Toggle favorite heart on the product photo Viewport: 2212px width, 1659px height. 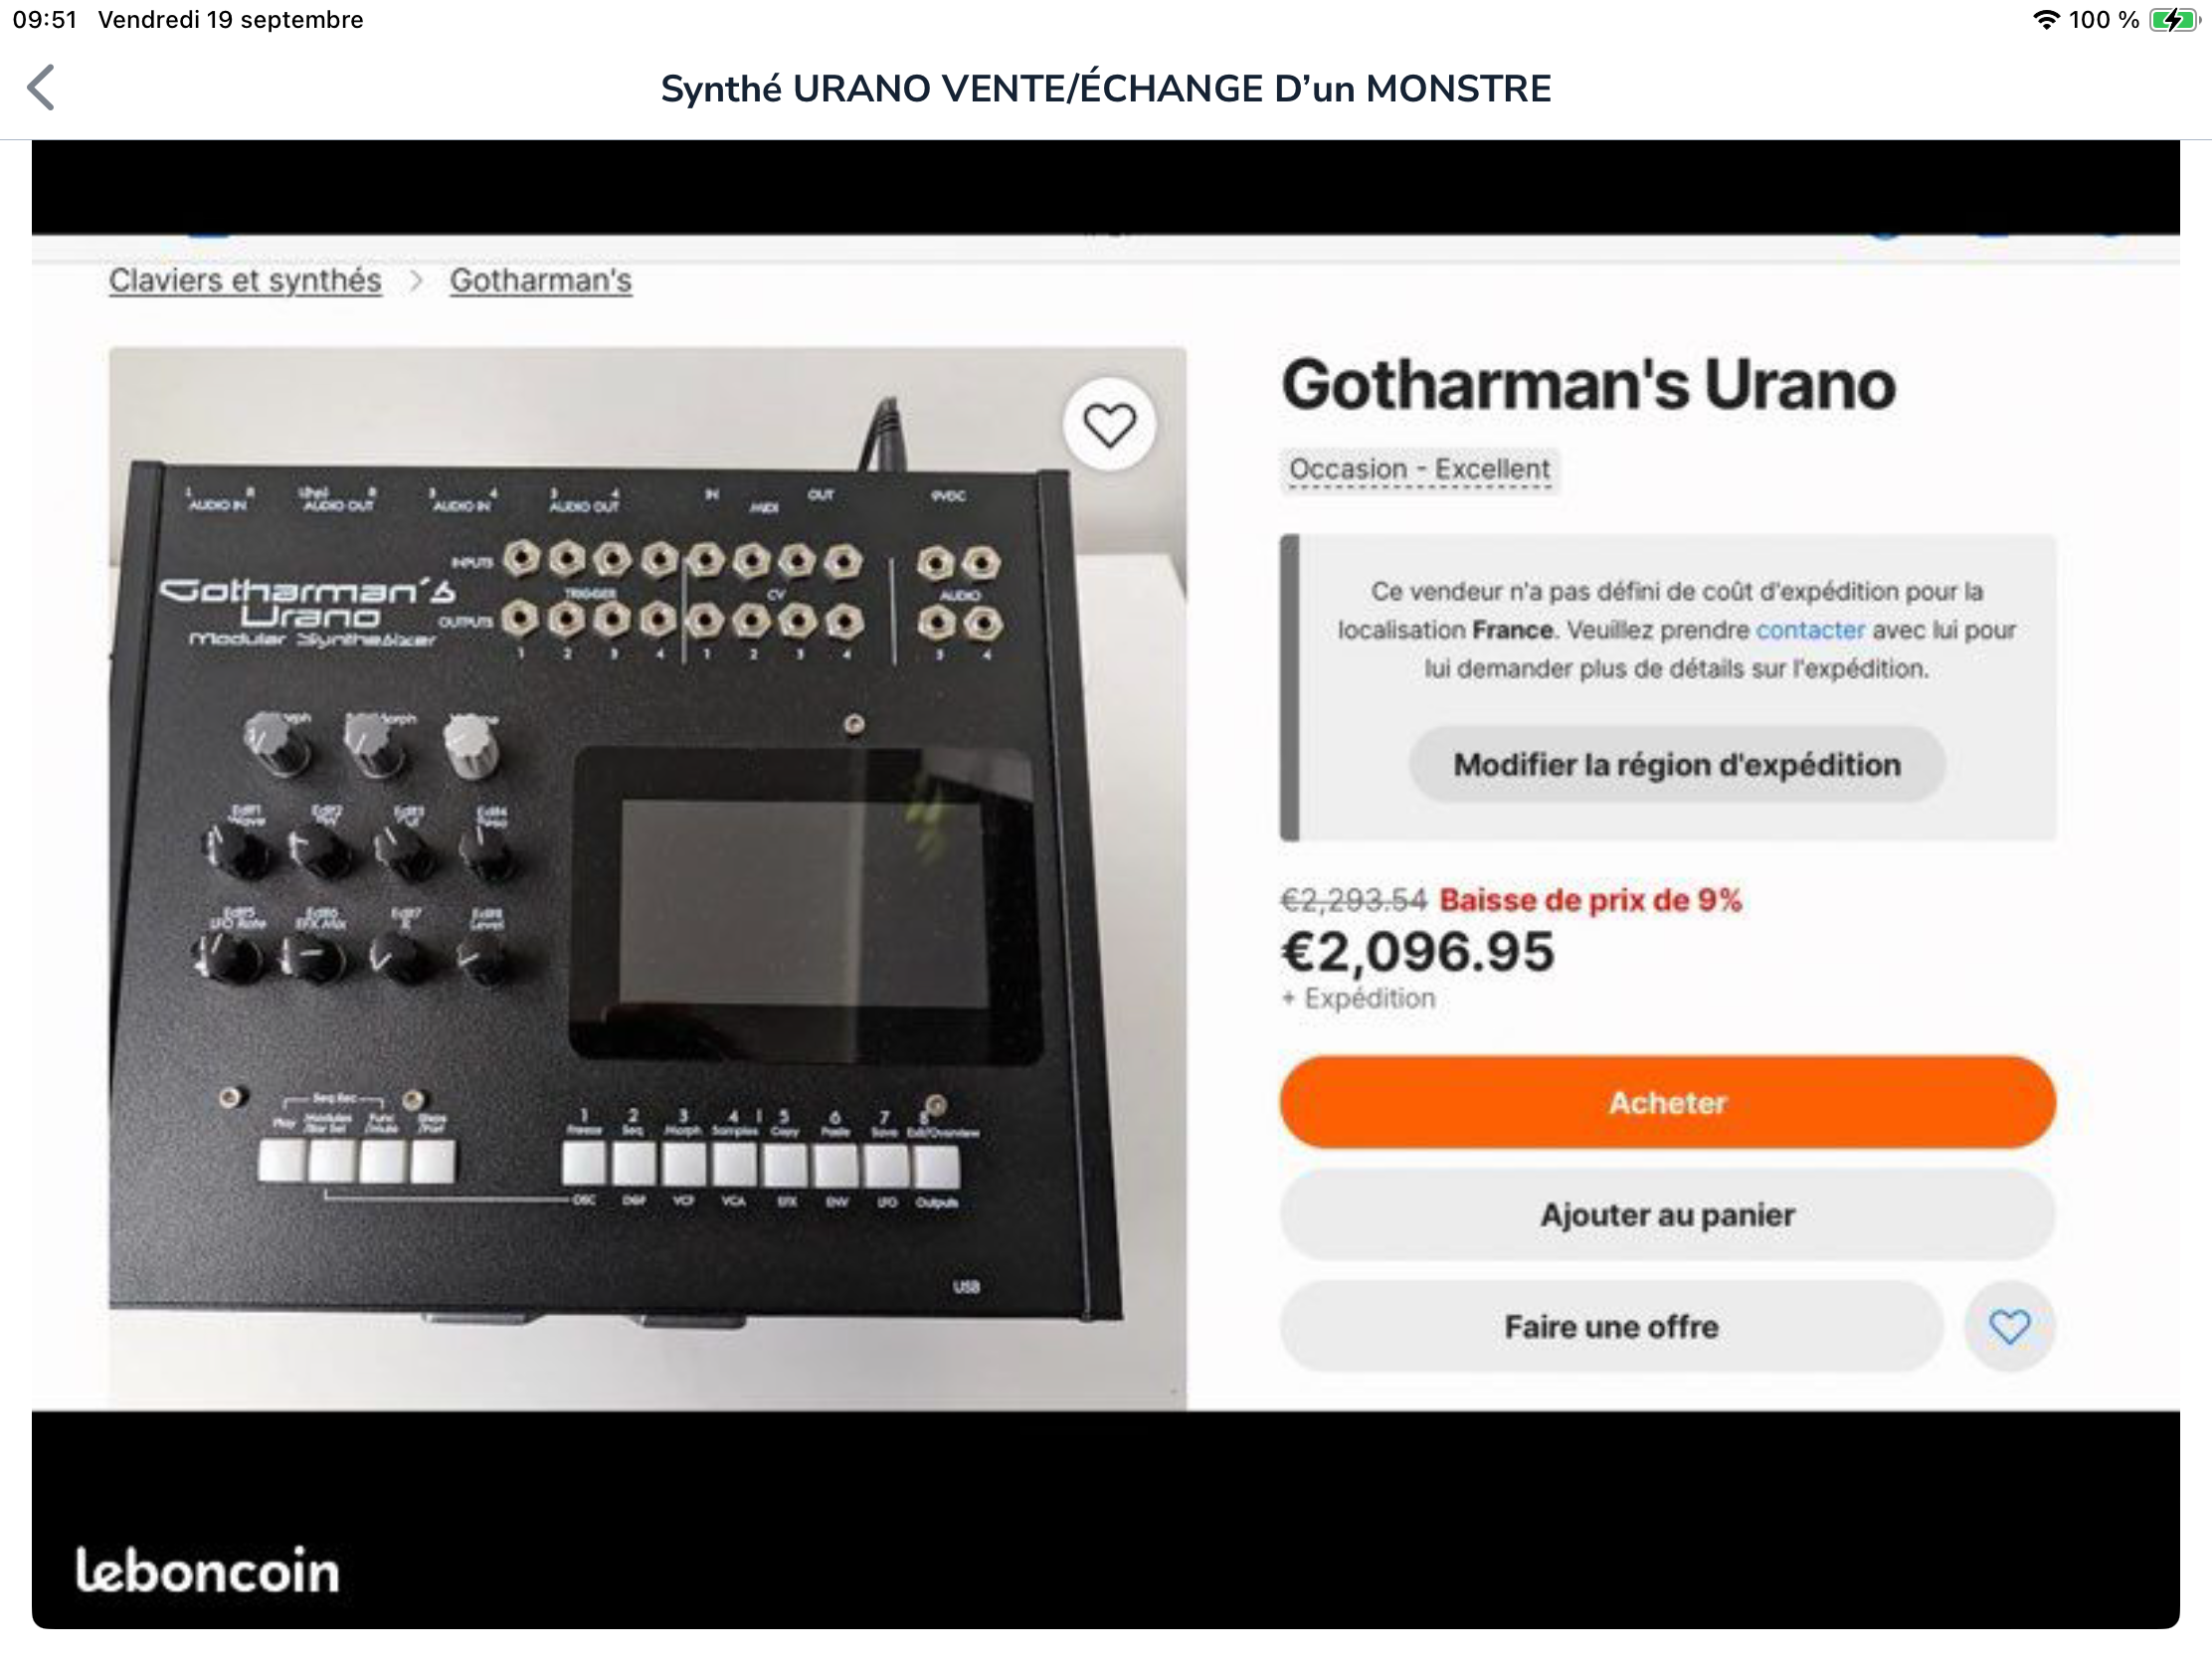pyautogui.click(x=1109, y=425)
